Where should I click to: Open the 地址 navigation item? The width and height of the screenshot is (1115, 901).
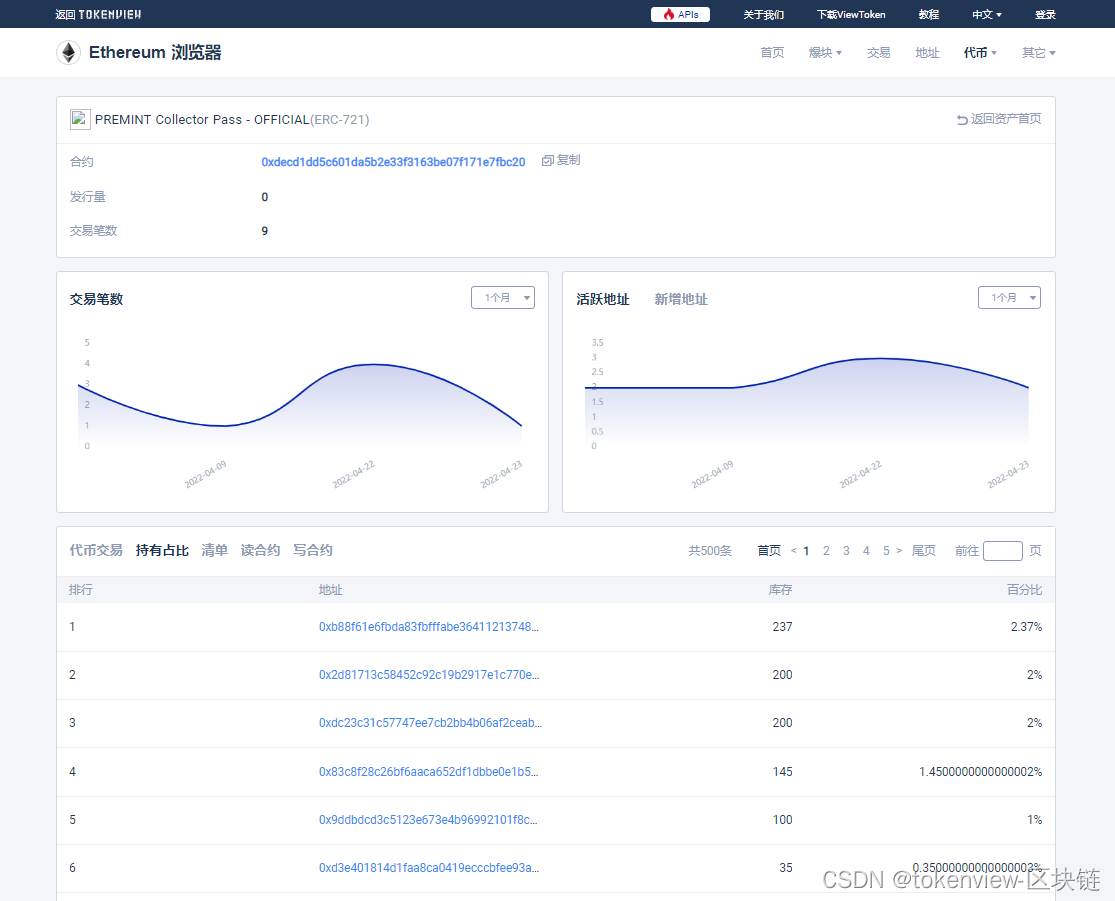[927, 53]
